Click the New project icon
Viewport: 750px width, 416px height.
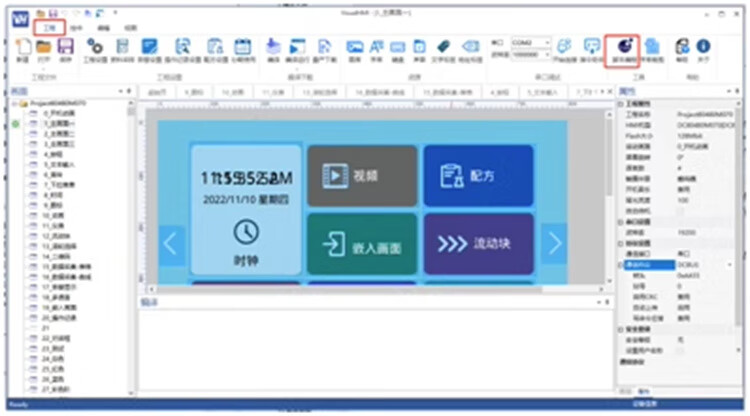(22, 47)
